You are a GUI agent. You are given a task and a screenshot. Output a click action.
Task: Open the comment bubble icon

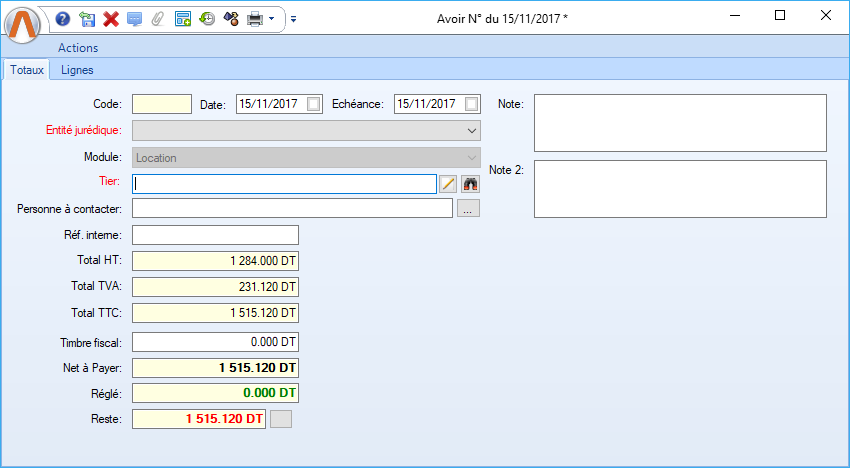(x=134, y=18)
